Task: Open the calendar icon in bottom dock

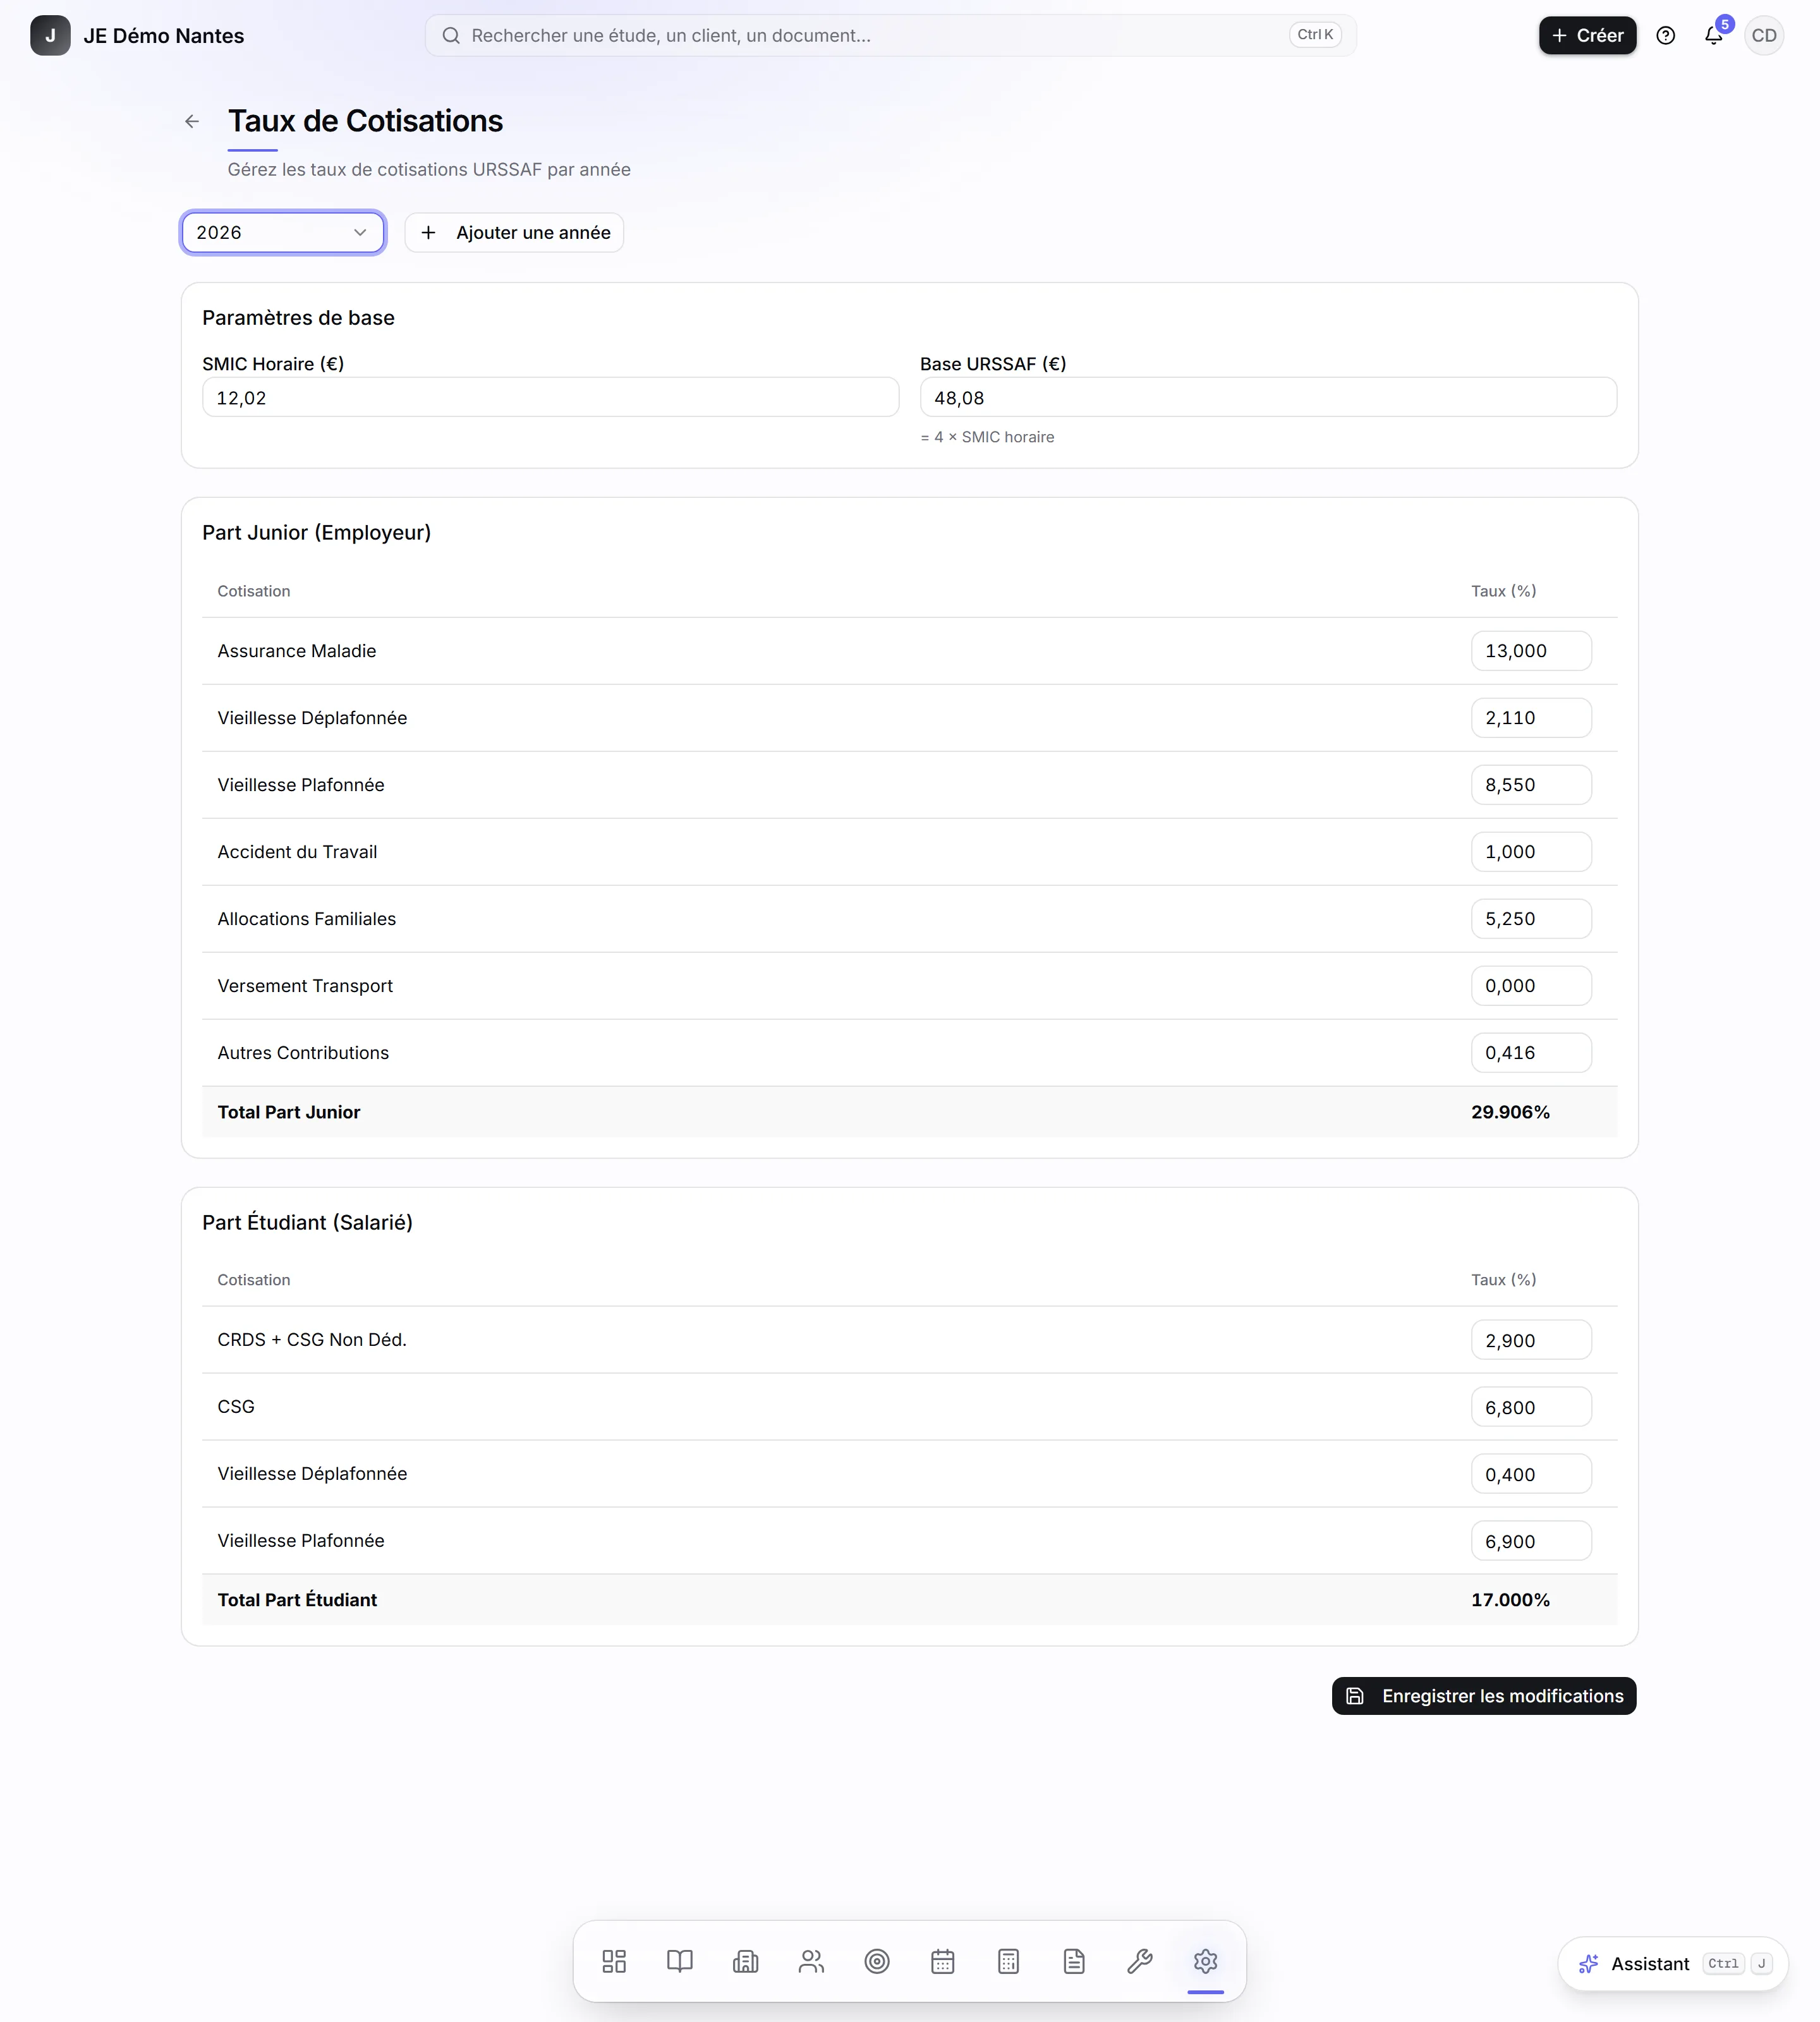Action: coord(943,1961)
